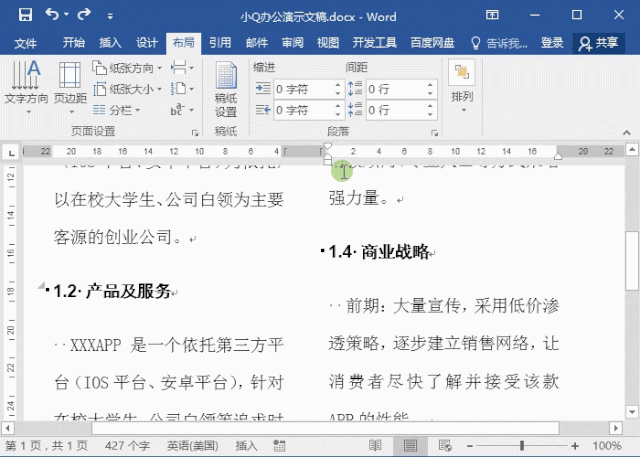640x457 pixels.
Task: Switch to the 设计 tab
Action: pyautogui.click(x=147, y=43)
